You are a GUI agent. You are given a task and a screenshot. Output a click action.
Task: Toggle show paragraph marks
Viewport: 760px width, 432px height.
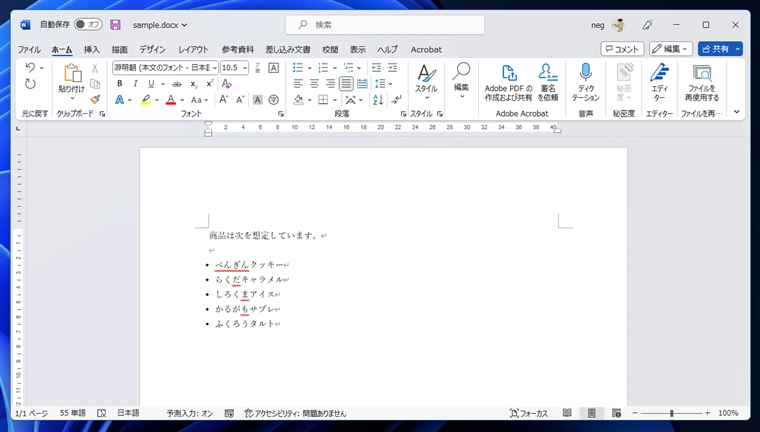396,99
